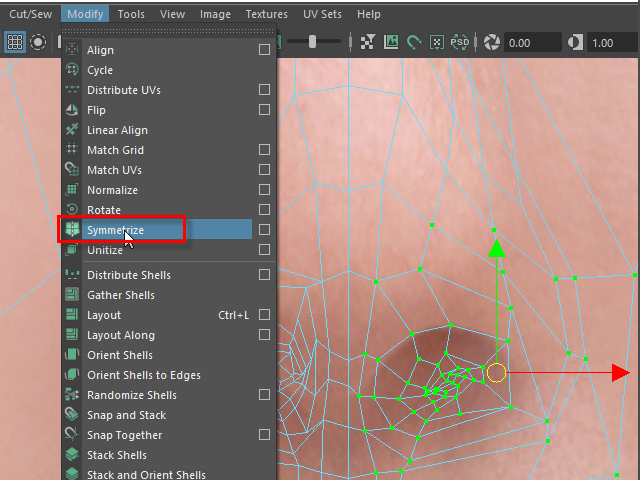Toggle the checker map icon
The image size is (640, 480).
(368, 42)
